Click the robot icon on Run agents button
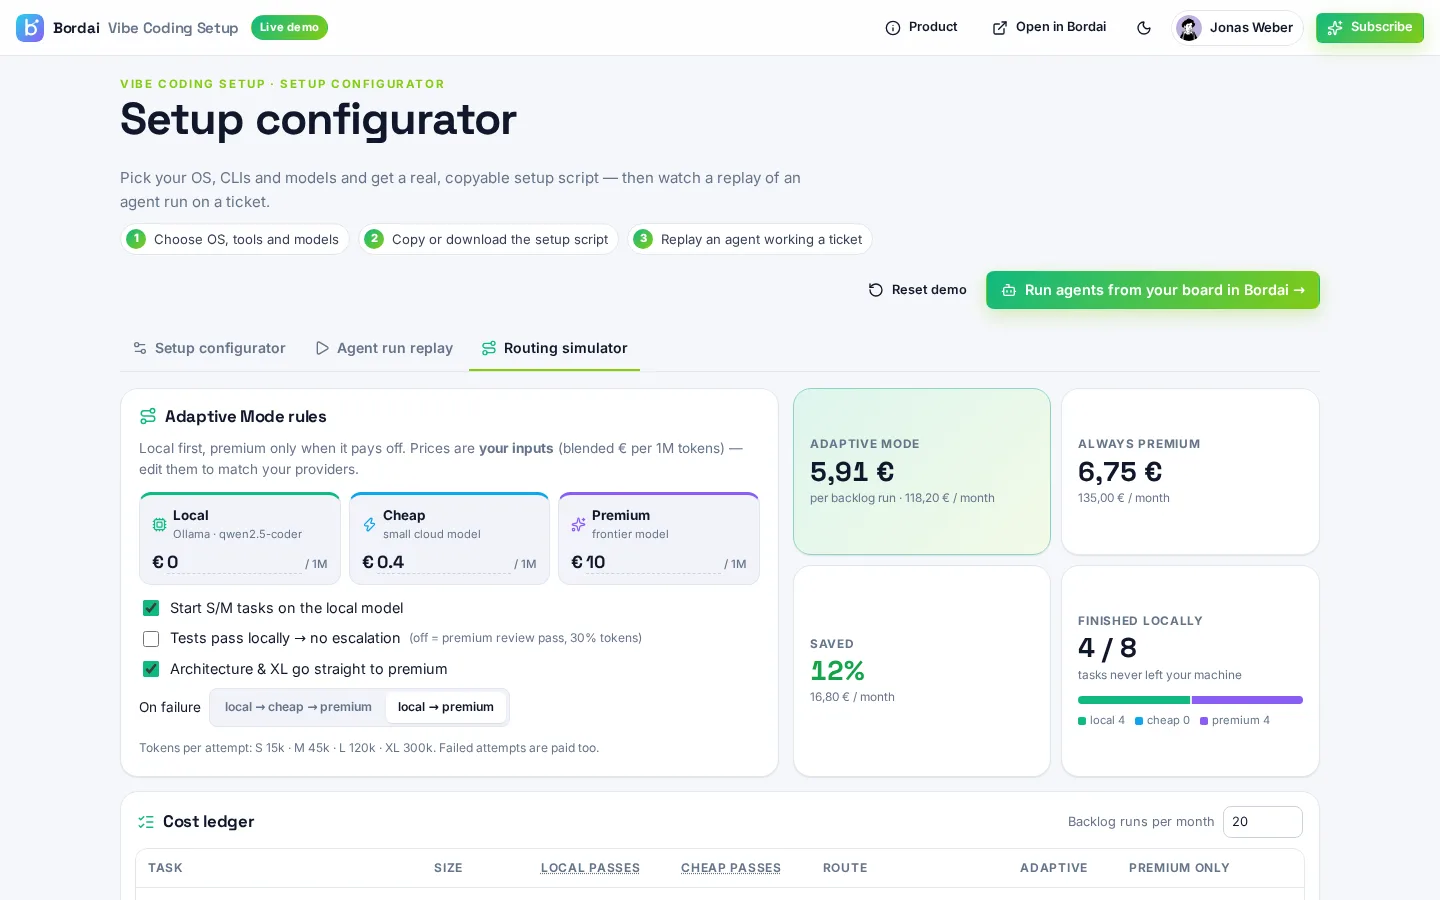 point(1009,290)
